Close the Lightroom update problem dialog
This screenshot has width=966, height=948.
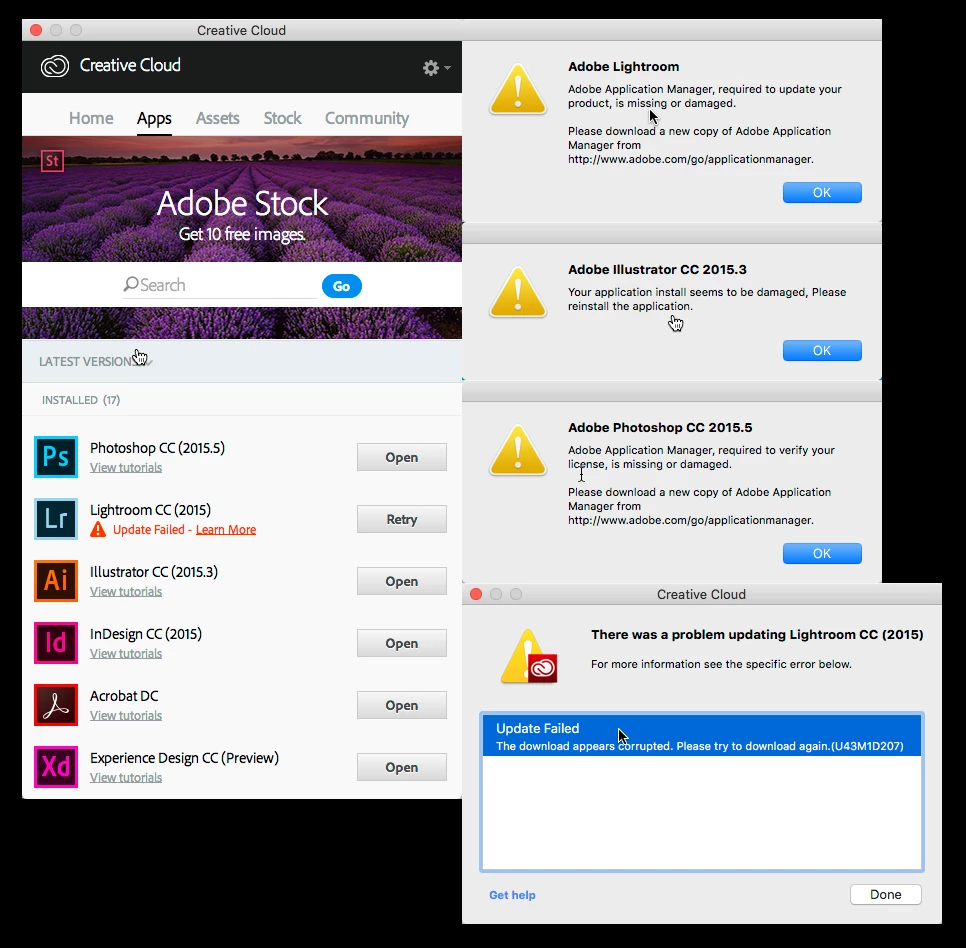point(476,594)
